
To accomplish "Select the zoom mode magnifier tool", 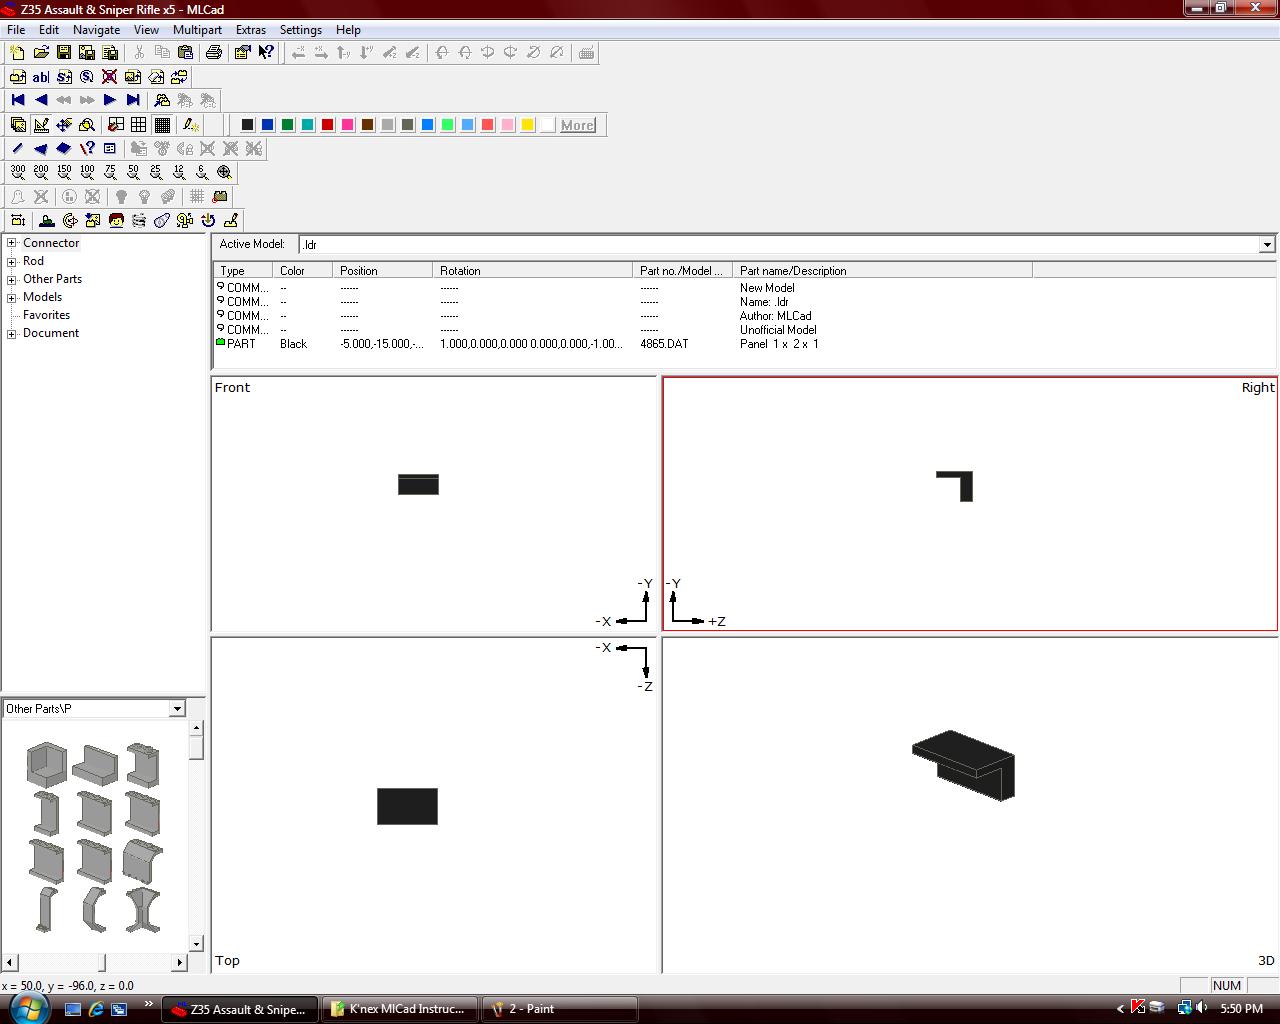I will click(87, 125).
